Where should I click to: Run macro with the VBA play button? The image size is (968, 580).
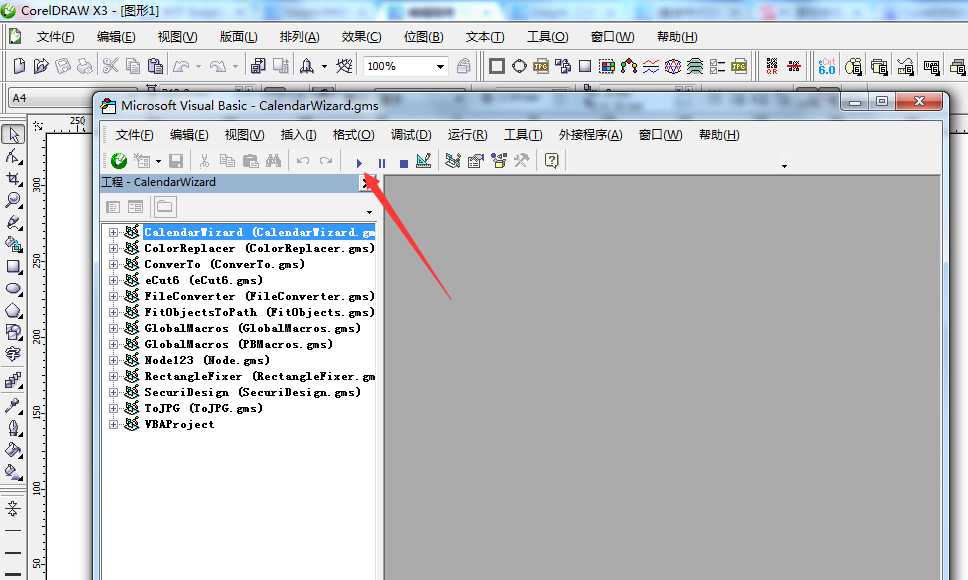click(x=359, y=163)
